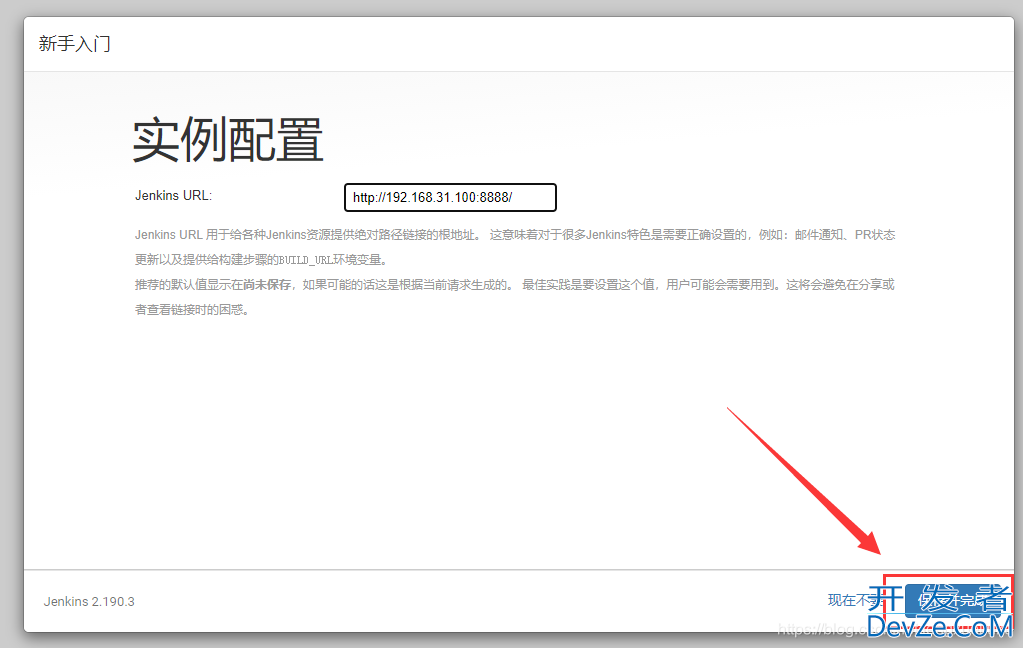This screenshot has width=1023, height=648.
Task: Click the 实例配置 heading
Action: pos(228,140)
